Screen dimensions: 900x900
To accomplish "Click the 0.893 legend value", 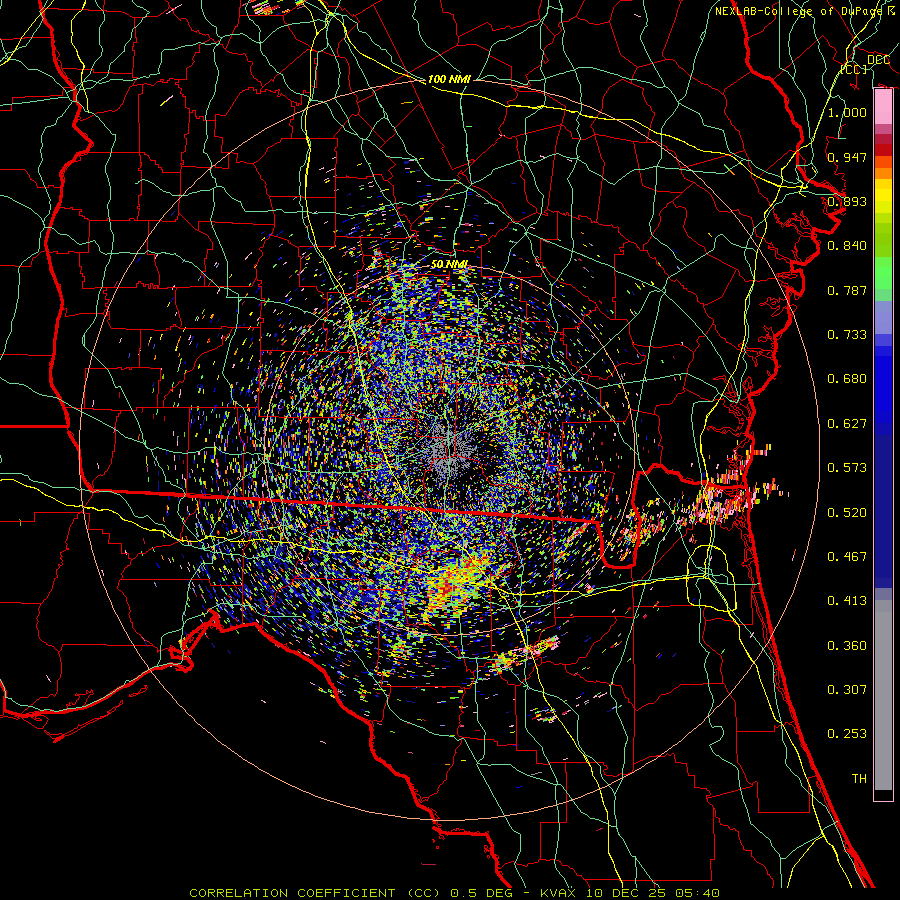I will coord(847,201).
